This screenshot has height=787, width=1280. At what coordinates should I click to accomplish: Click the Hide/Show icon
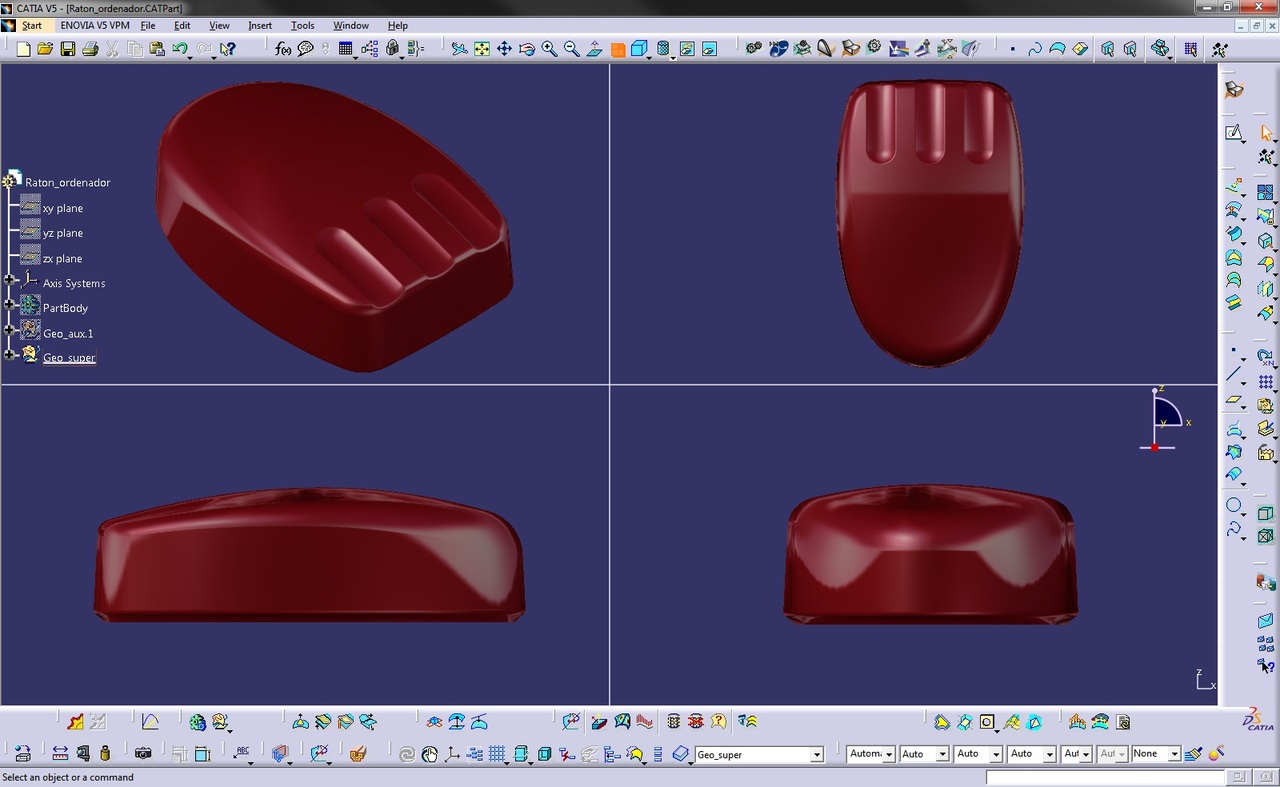[687, 48]
